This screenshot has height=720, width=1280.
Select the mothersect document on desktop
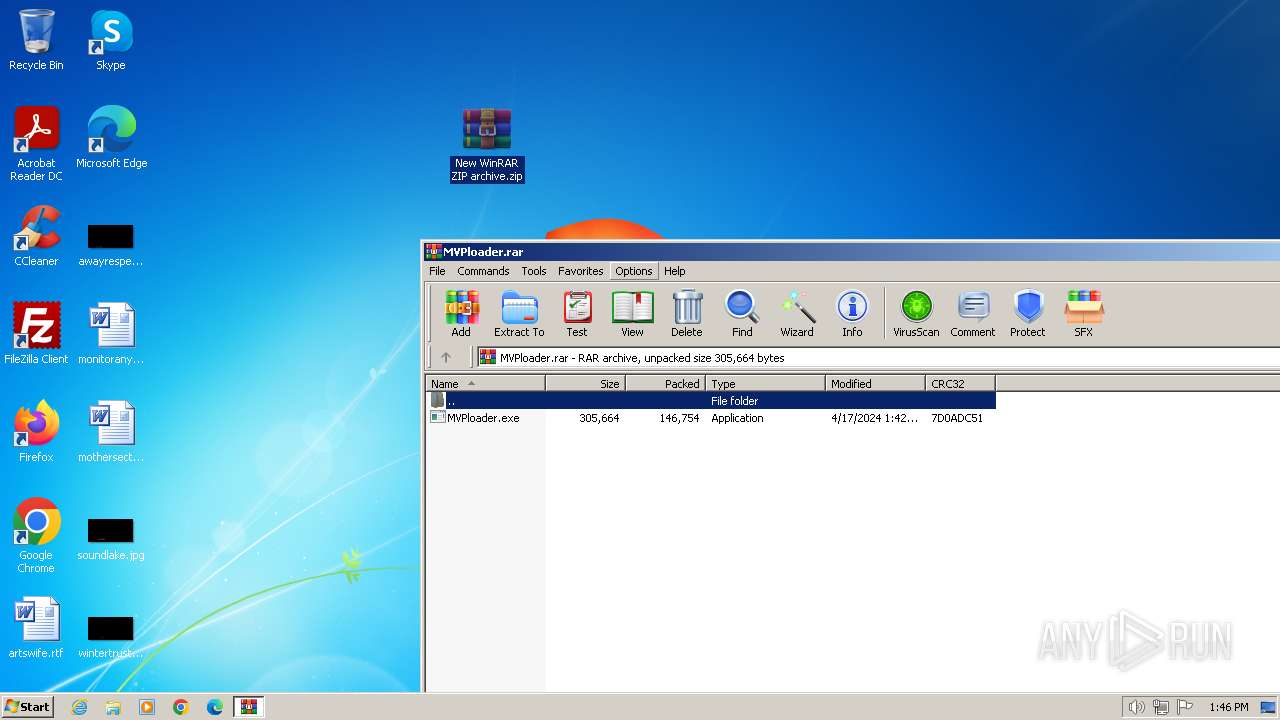point(111,432)
